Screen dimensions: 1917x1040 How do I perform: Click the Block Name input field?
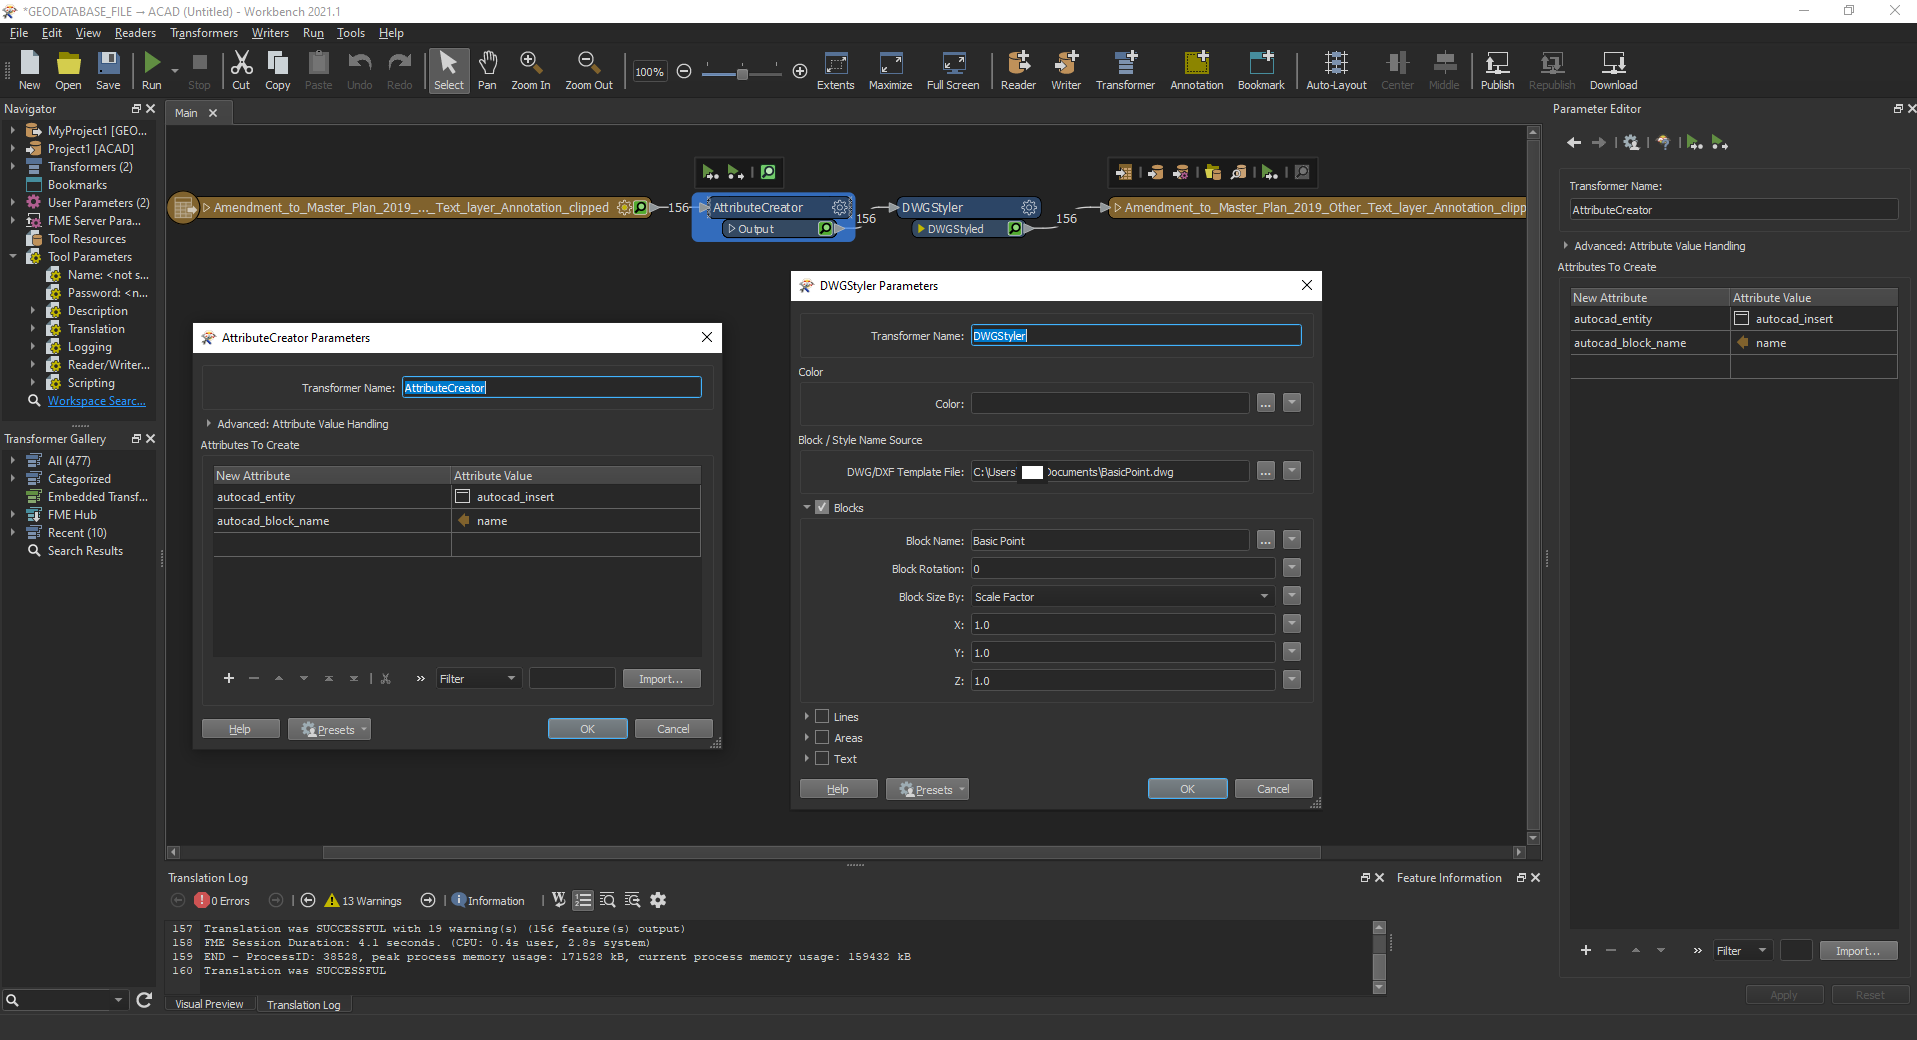click(1110, 541)
